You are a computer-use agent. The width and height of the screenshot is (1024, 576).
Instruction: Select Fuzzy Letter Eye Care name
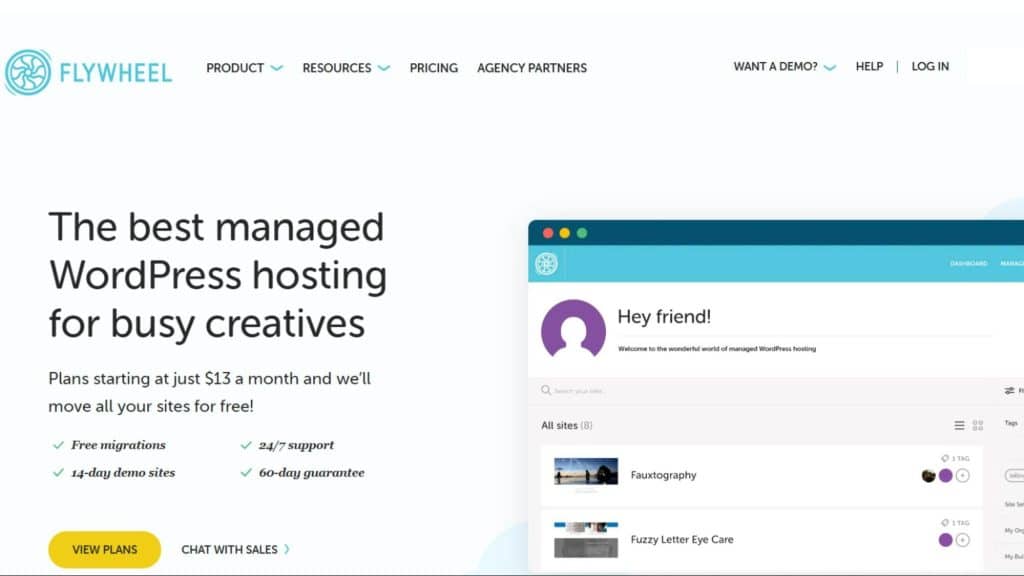pyautogui.click(x=682, y=539)
